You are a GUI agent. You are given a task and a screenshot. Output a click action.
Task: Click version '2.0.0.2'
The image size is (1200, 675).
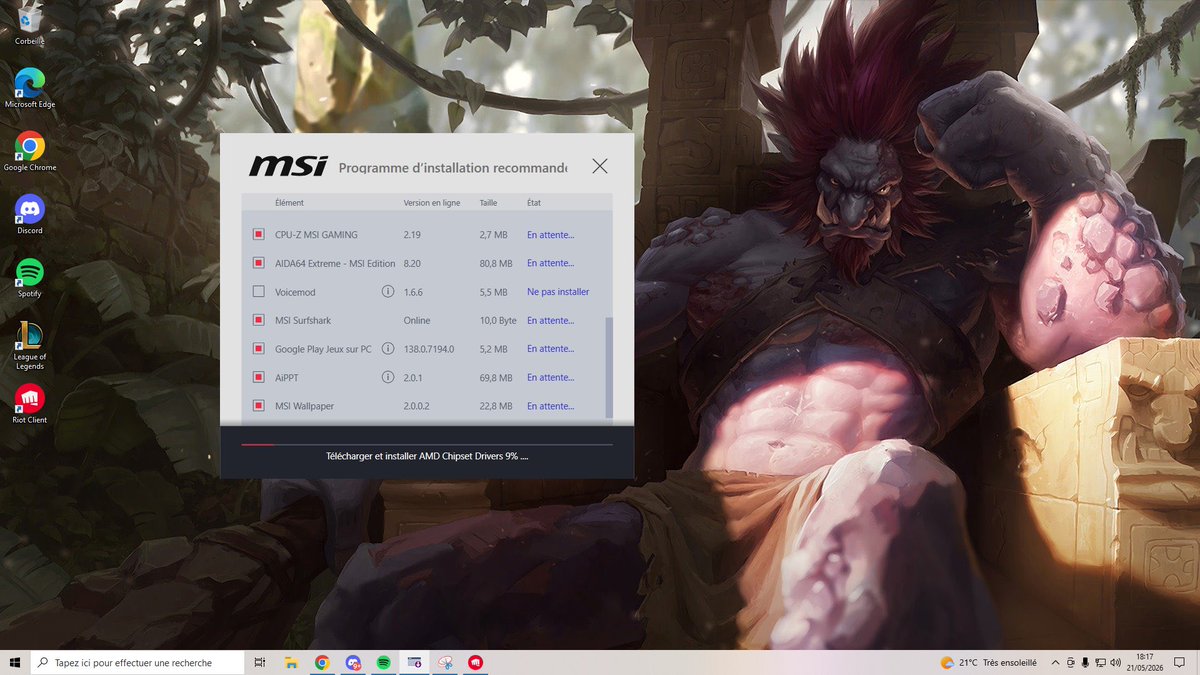point(417,406)
